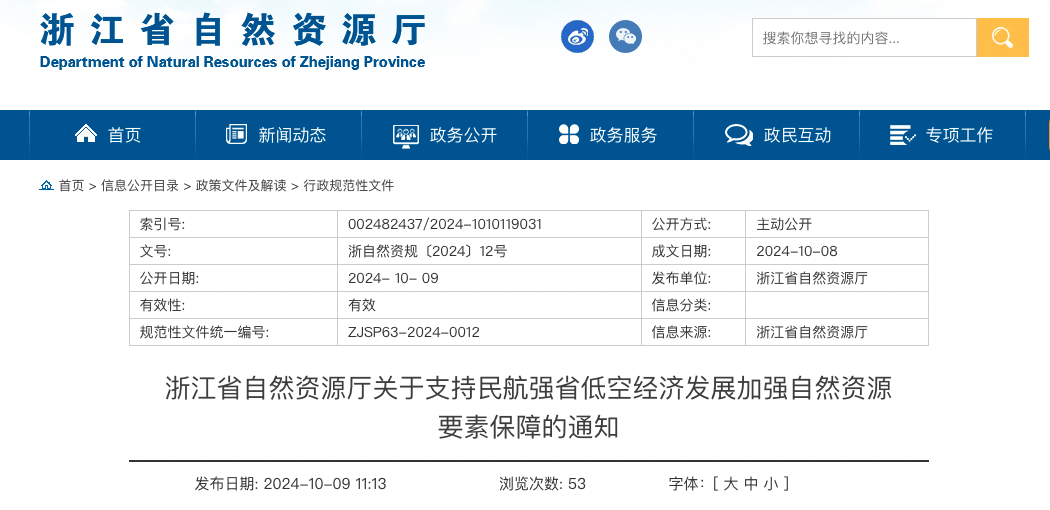The image size is (1050, 510).
Task: Click the checklist icon beside 专项工作
Action: tap(902, 135)
